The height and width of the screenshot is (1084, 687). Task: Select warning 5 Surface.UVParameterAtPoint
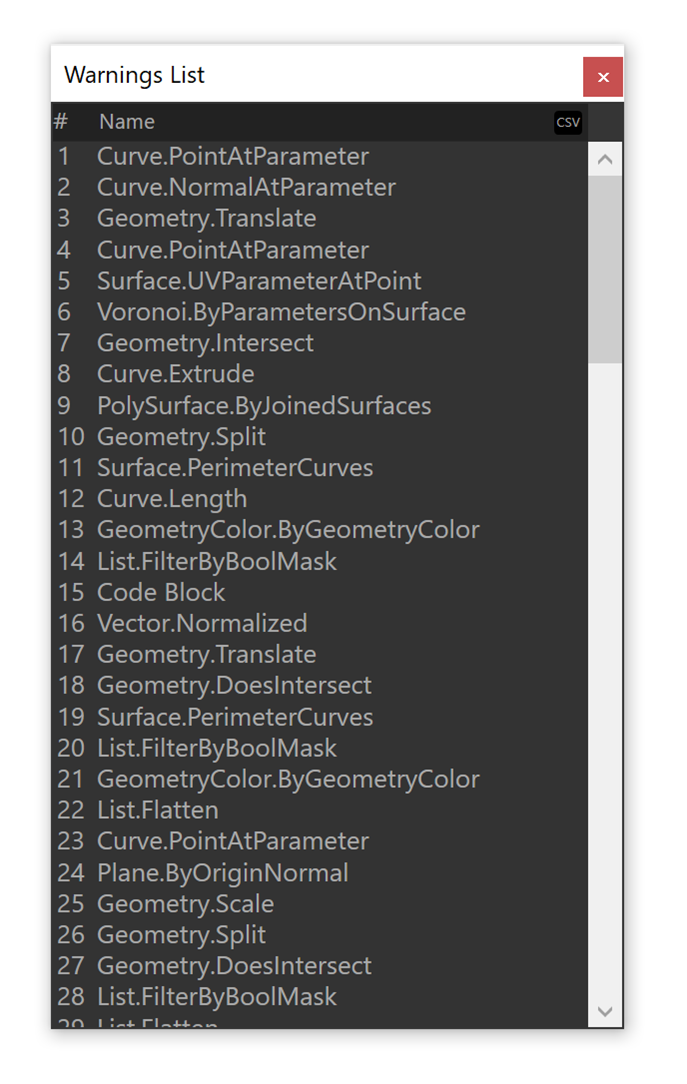tap(259, 281)
